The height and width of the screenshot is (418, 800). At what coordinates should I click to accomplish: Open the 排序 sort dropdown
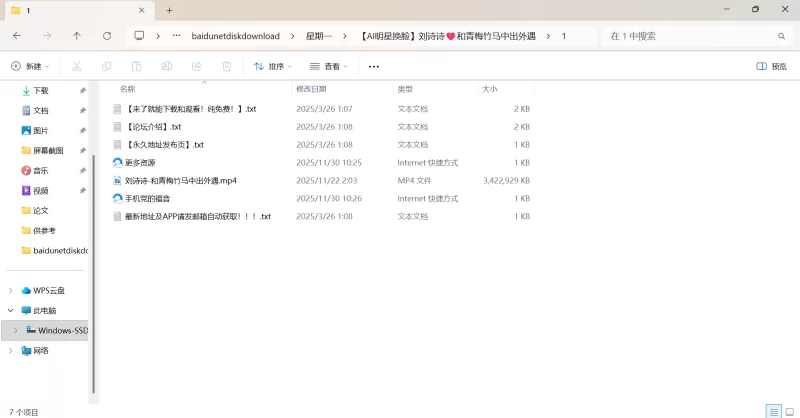point(272,66)
